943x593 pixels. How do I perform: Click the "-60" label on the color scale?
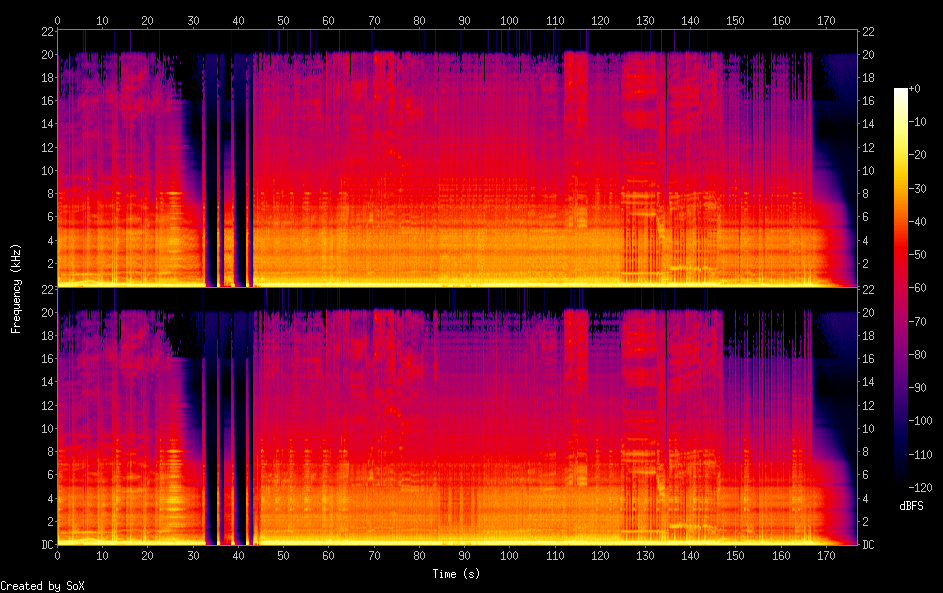[918, 287]
